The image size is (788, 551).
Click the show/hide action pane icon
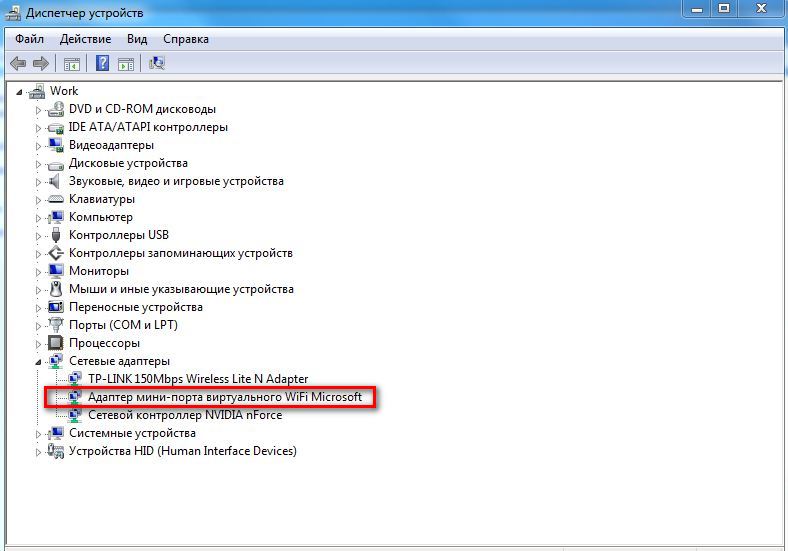tap(126, 64)
